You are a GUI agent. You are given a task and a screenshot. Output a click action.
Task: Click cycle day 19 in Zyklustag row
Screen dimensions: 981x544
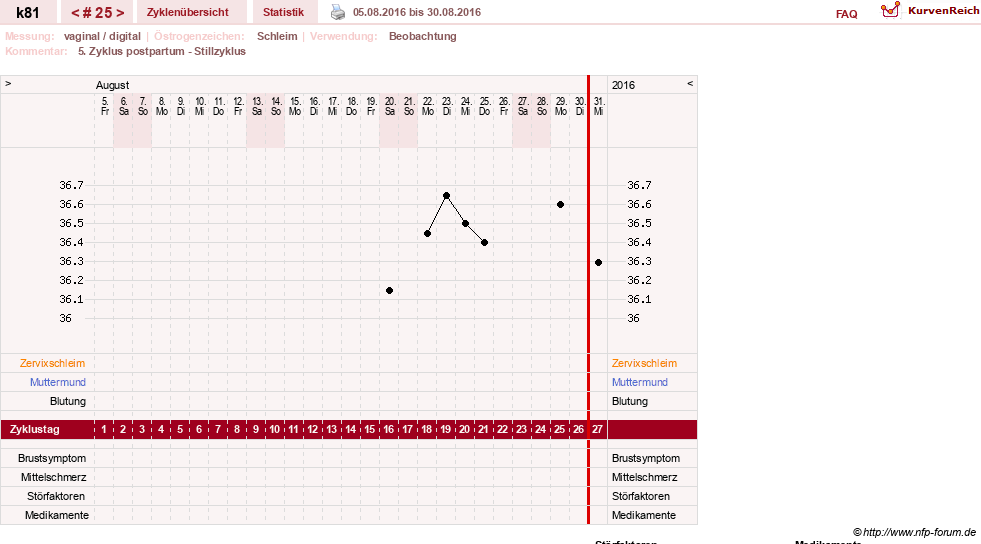(x=445, y=430)
